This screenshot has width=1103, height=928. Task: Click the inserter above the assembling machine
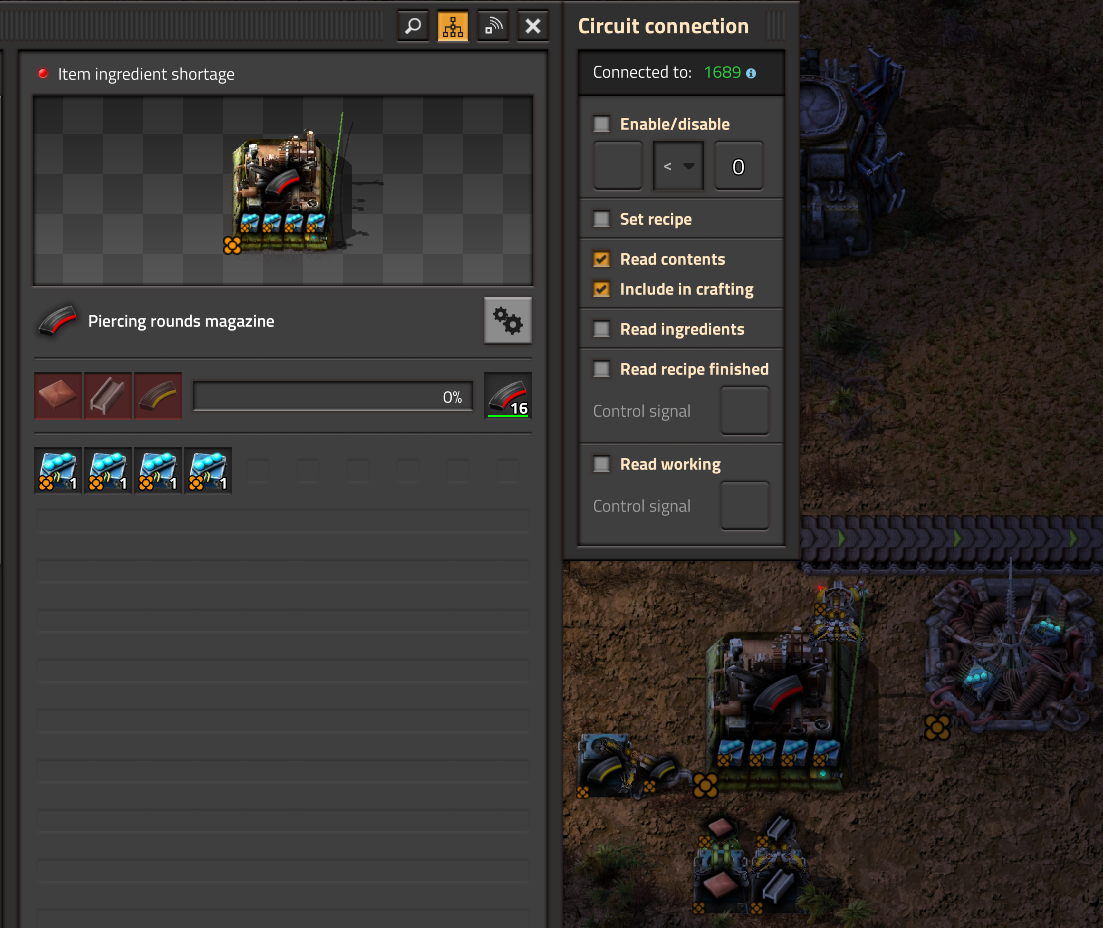click(837, 610)
